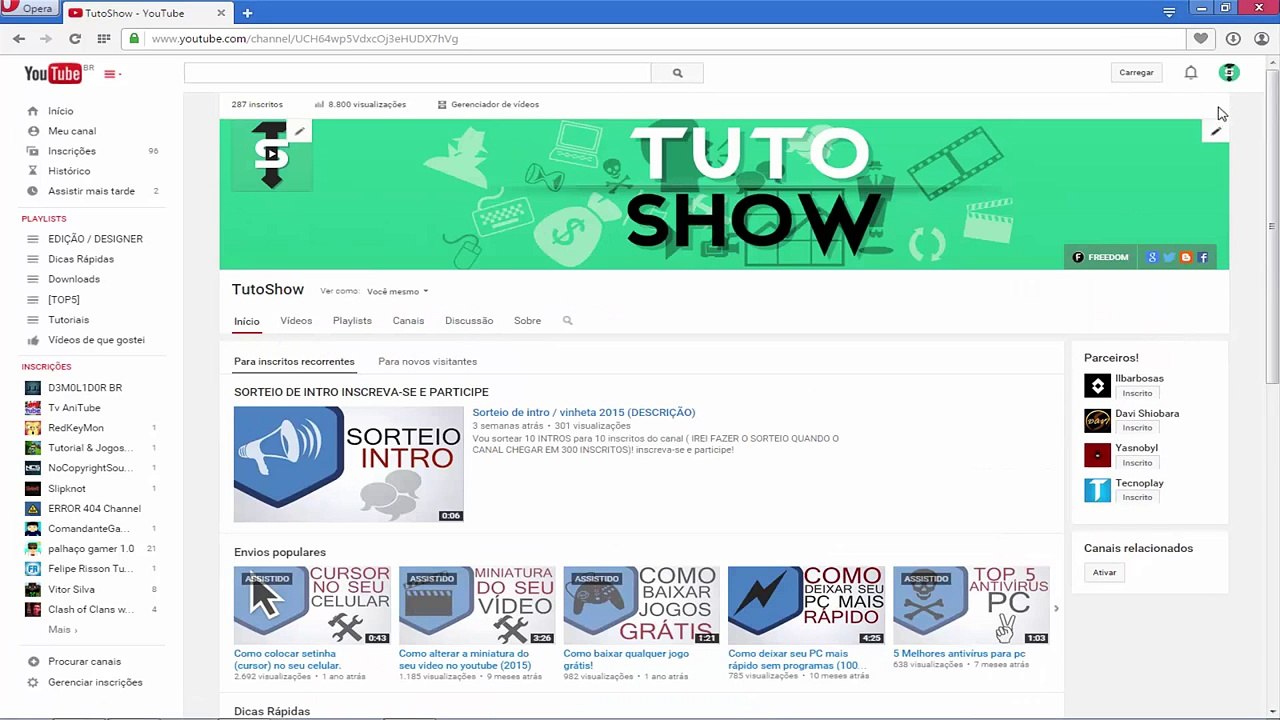Image resolution: width=1280 pixels, height=720 pixels.
Task: Open Como deixar seu PC mais rápido thumbnail
Action: (806, 605)
